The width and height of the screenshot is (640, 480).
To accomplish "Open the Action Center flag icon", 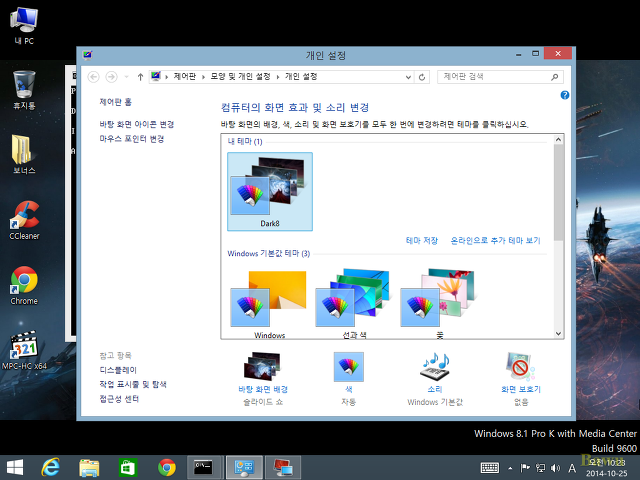I will [525, 468].
